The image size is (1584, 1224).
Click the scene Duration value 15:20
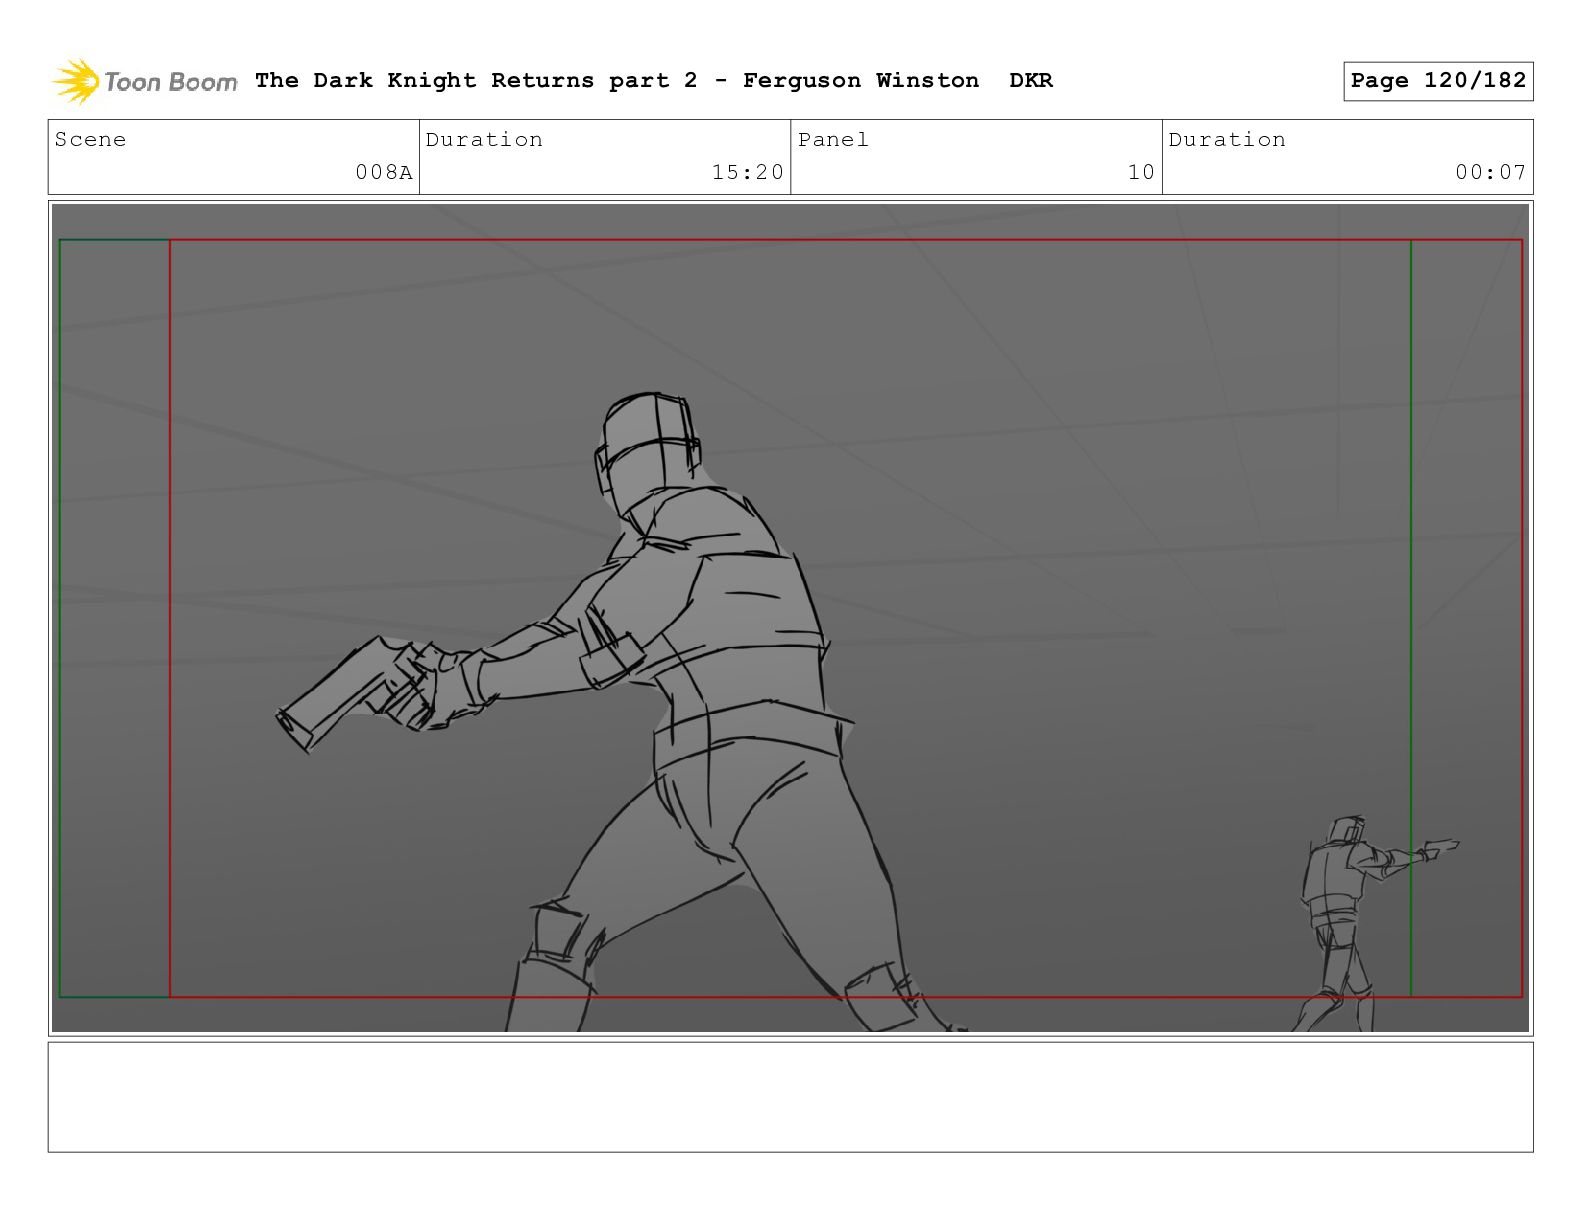(748, 172)
